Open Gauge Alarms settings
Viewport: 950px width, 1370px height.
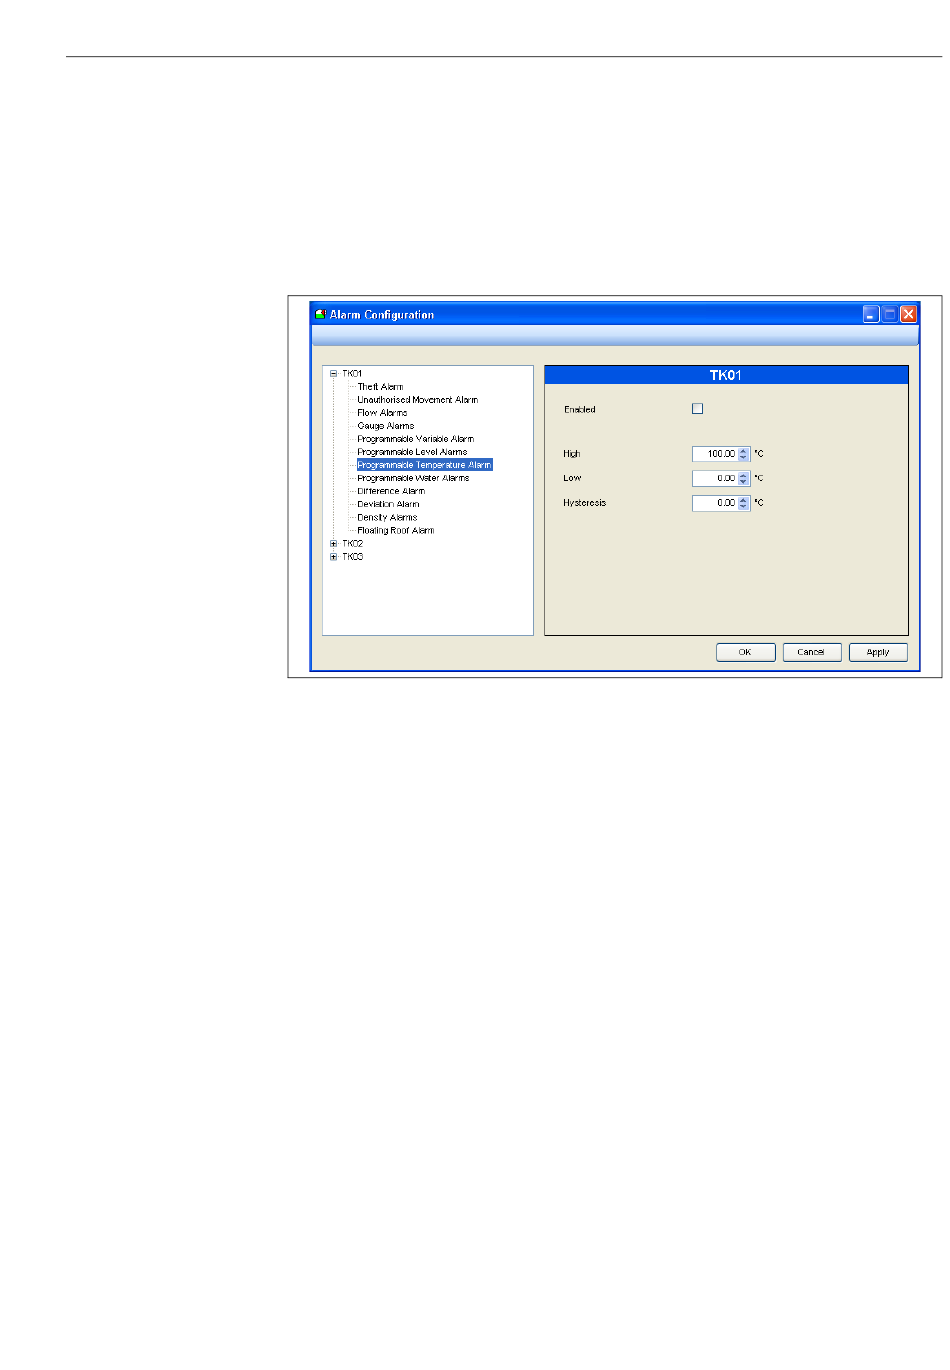coord(385,426)
